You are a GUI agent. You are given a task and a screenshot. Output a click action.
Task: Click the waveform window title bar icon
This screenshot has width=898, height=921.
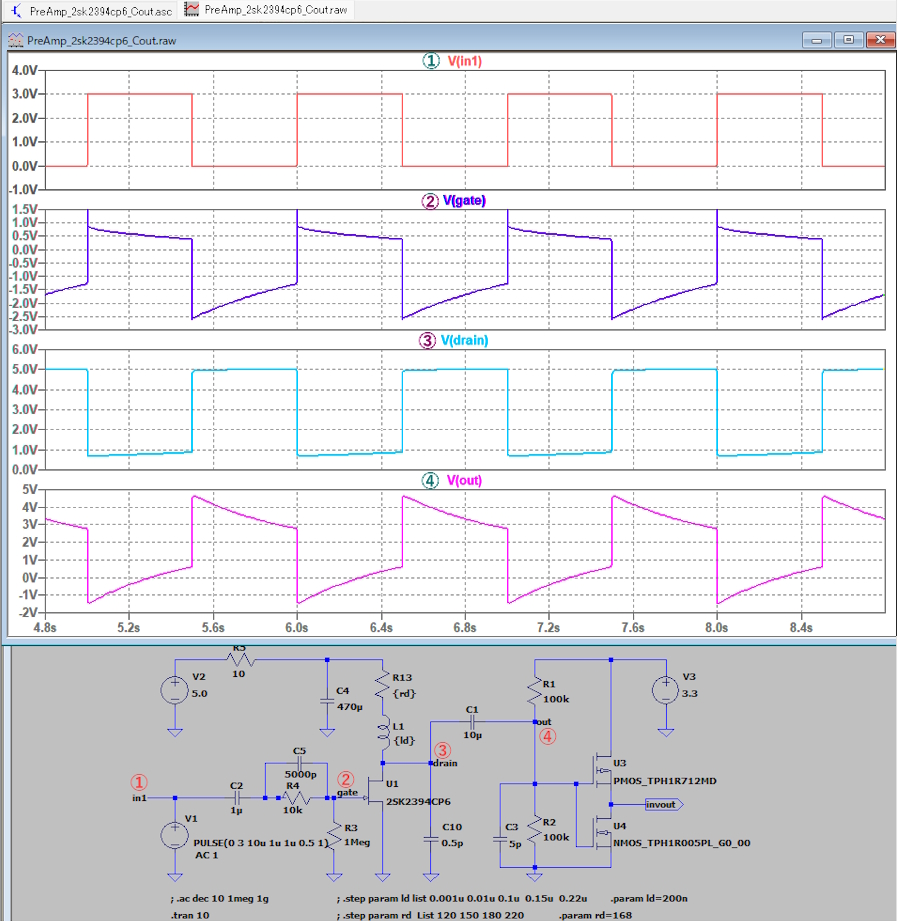15,41
